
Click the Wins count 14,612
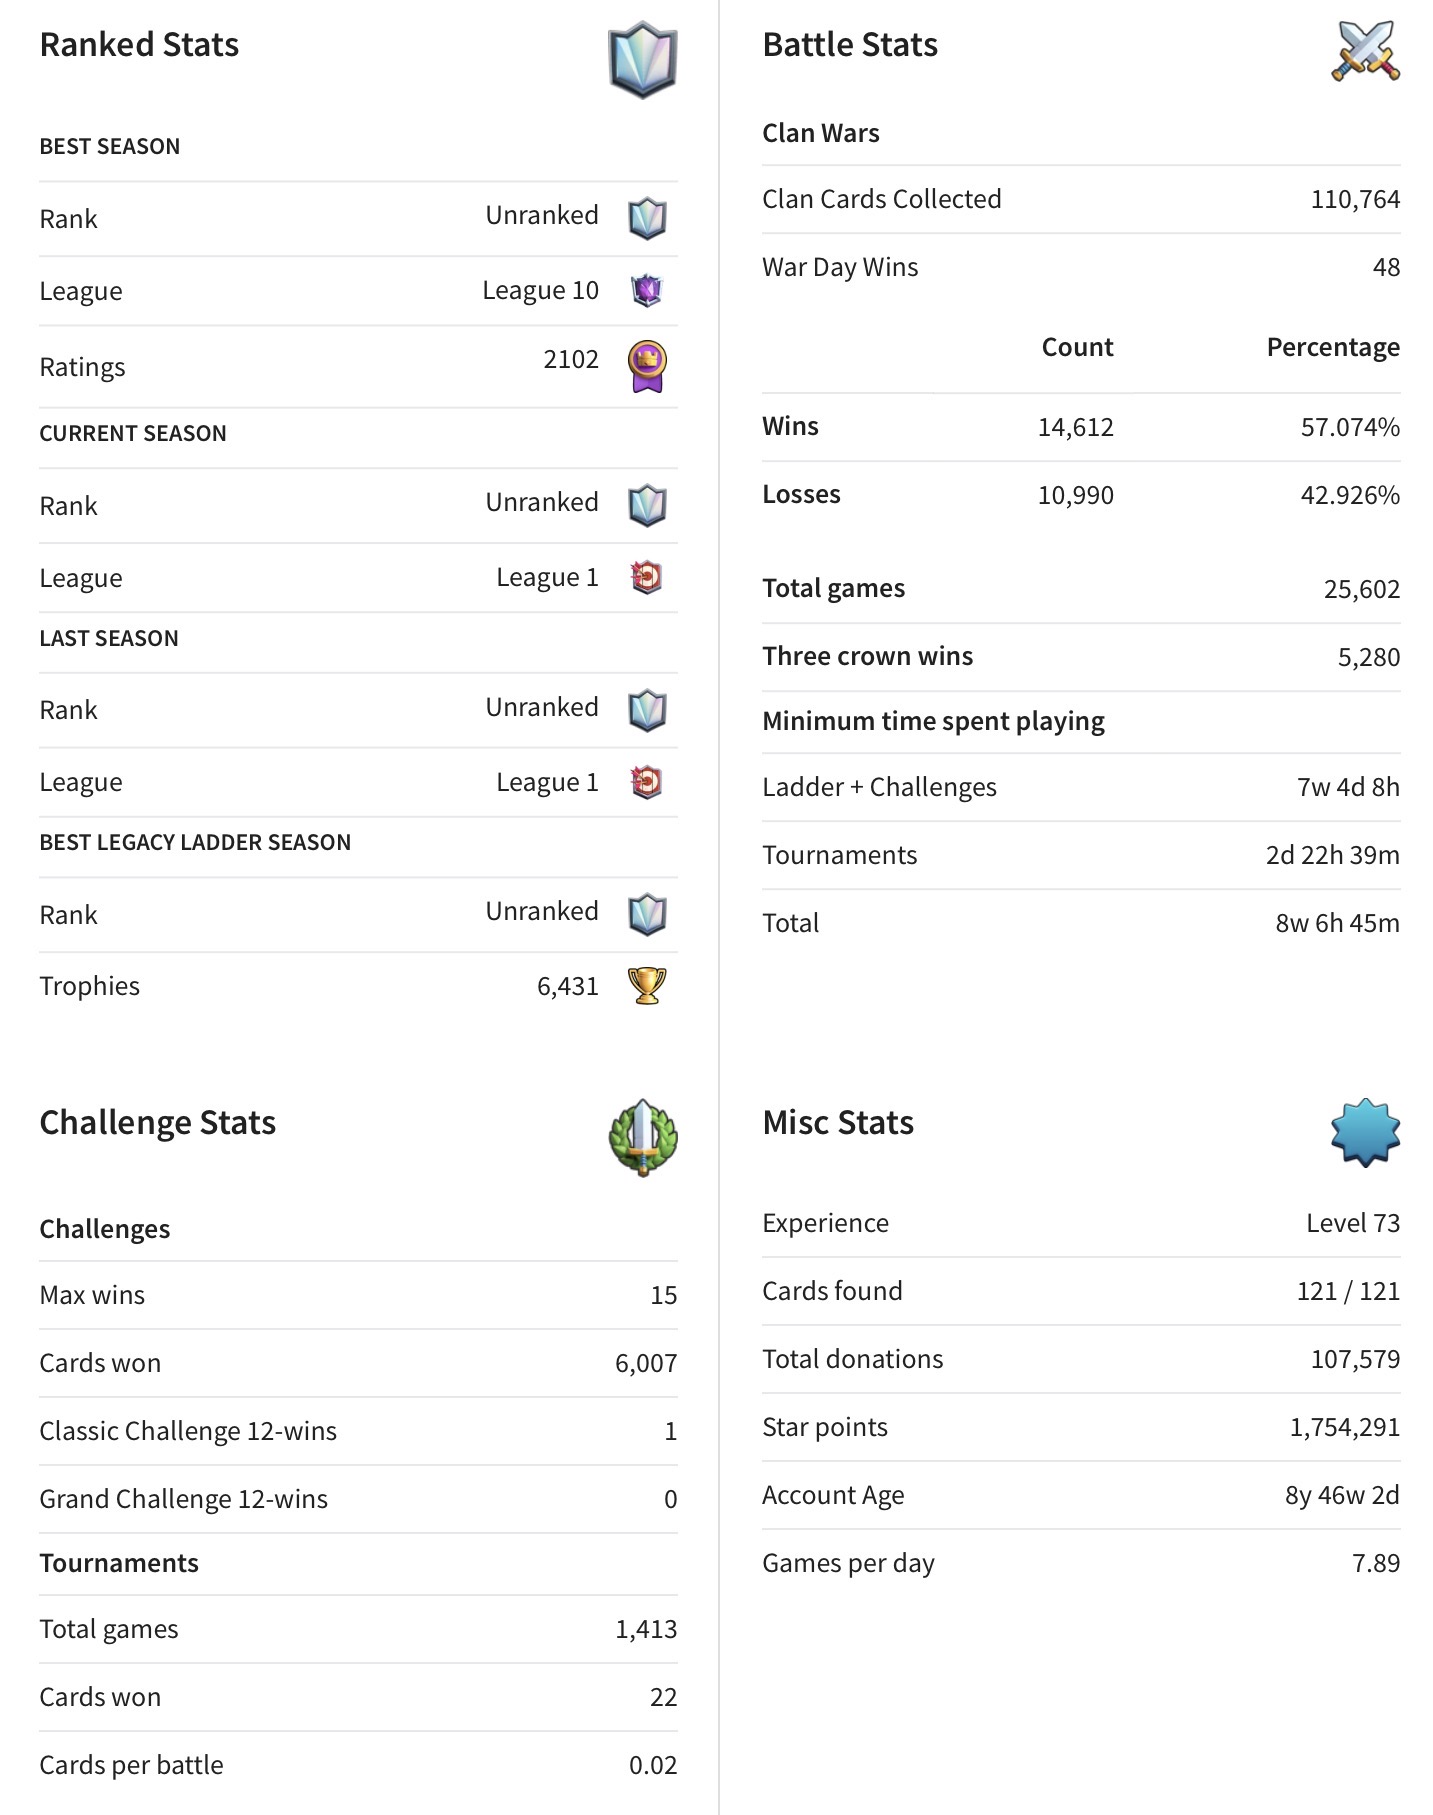1075,427
